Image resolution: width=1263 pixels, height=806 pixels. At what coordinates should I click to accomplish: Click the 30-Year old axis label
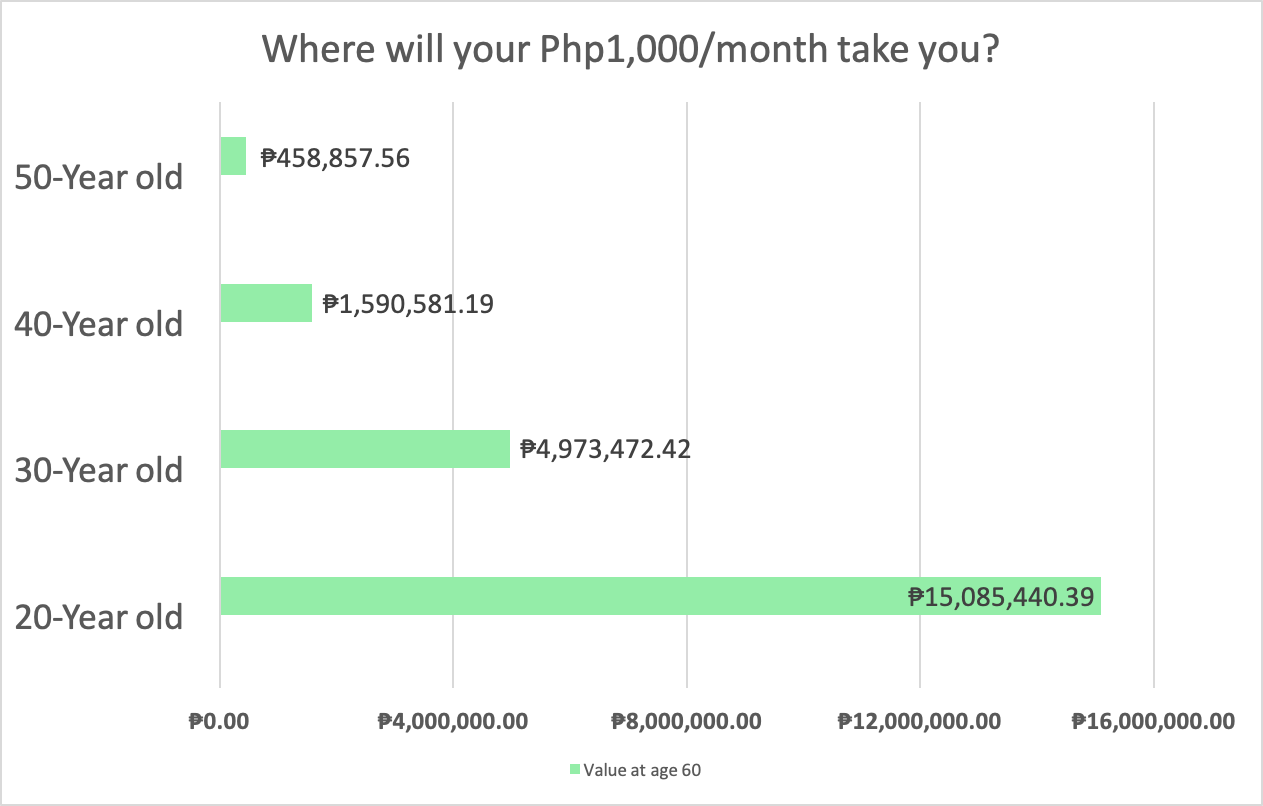pos(100,470)
